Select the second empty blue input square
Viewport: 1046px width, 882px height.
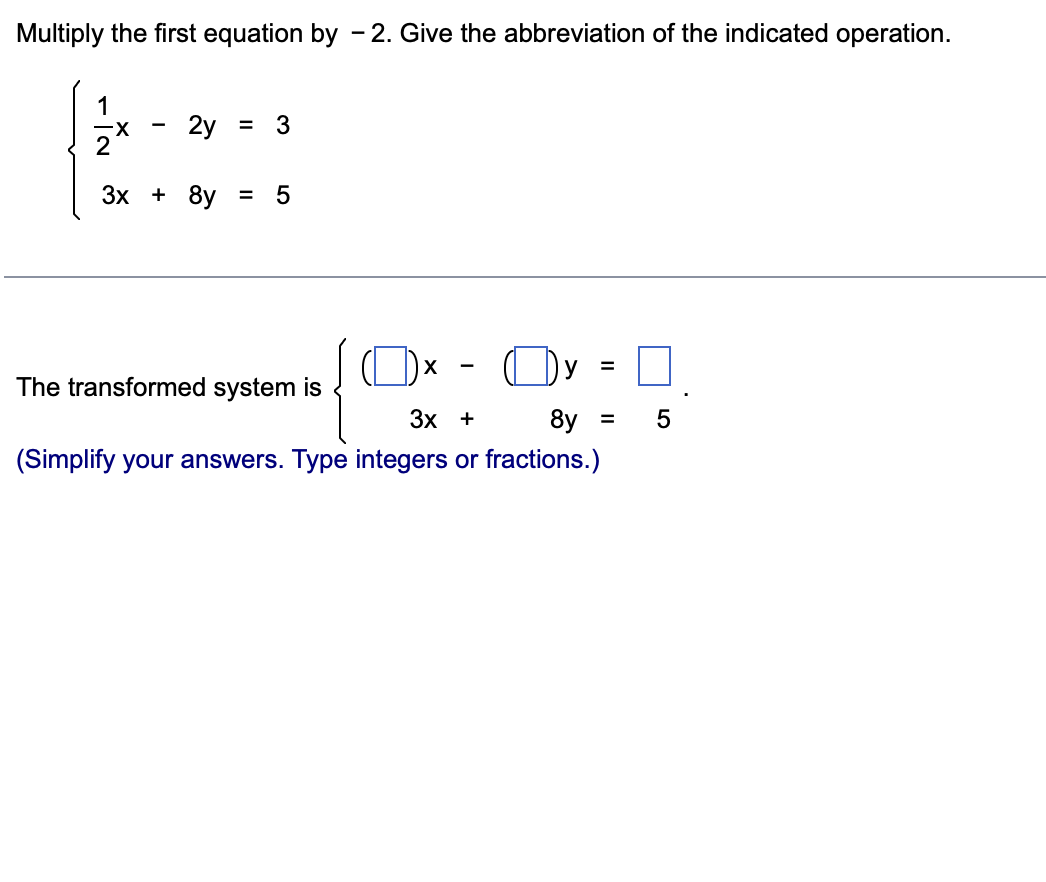tap(530, 365)
